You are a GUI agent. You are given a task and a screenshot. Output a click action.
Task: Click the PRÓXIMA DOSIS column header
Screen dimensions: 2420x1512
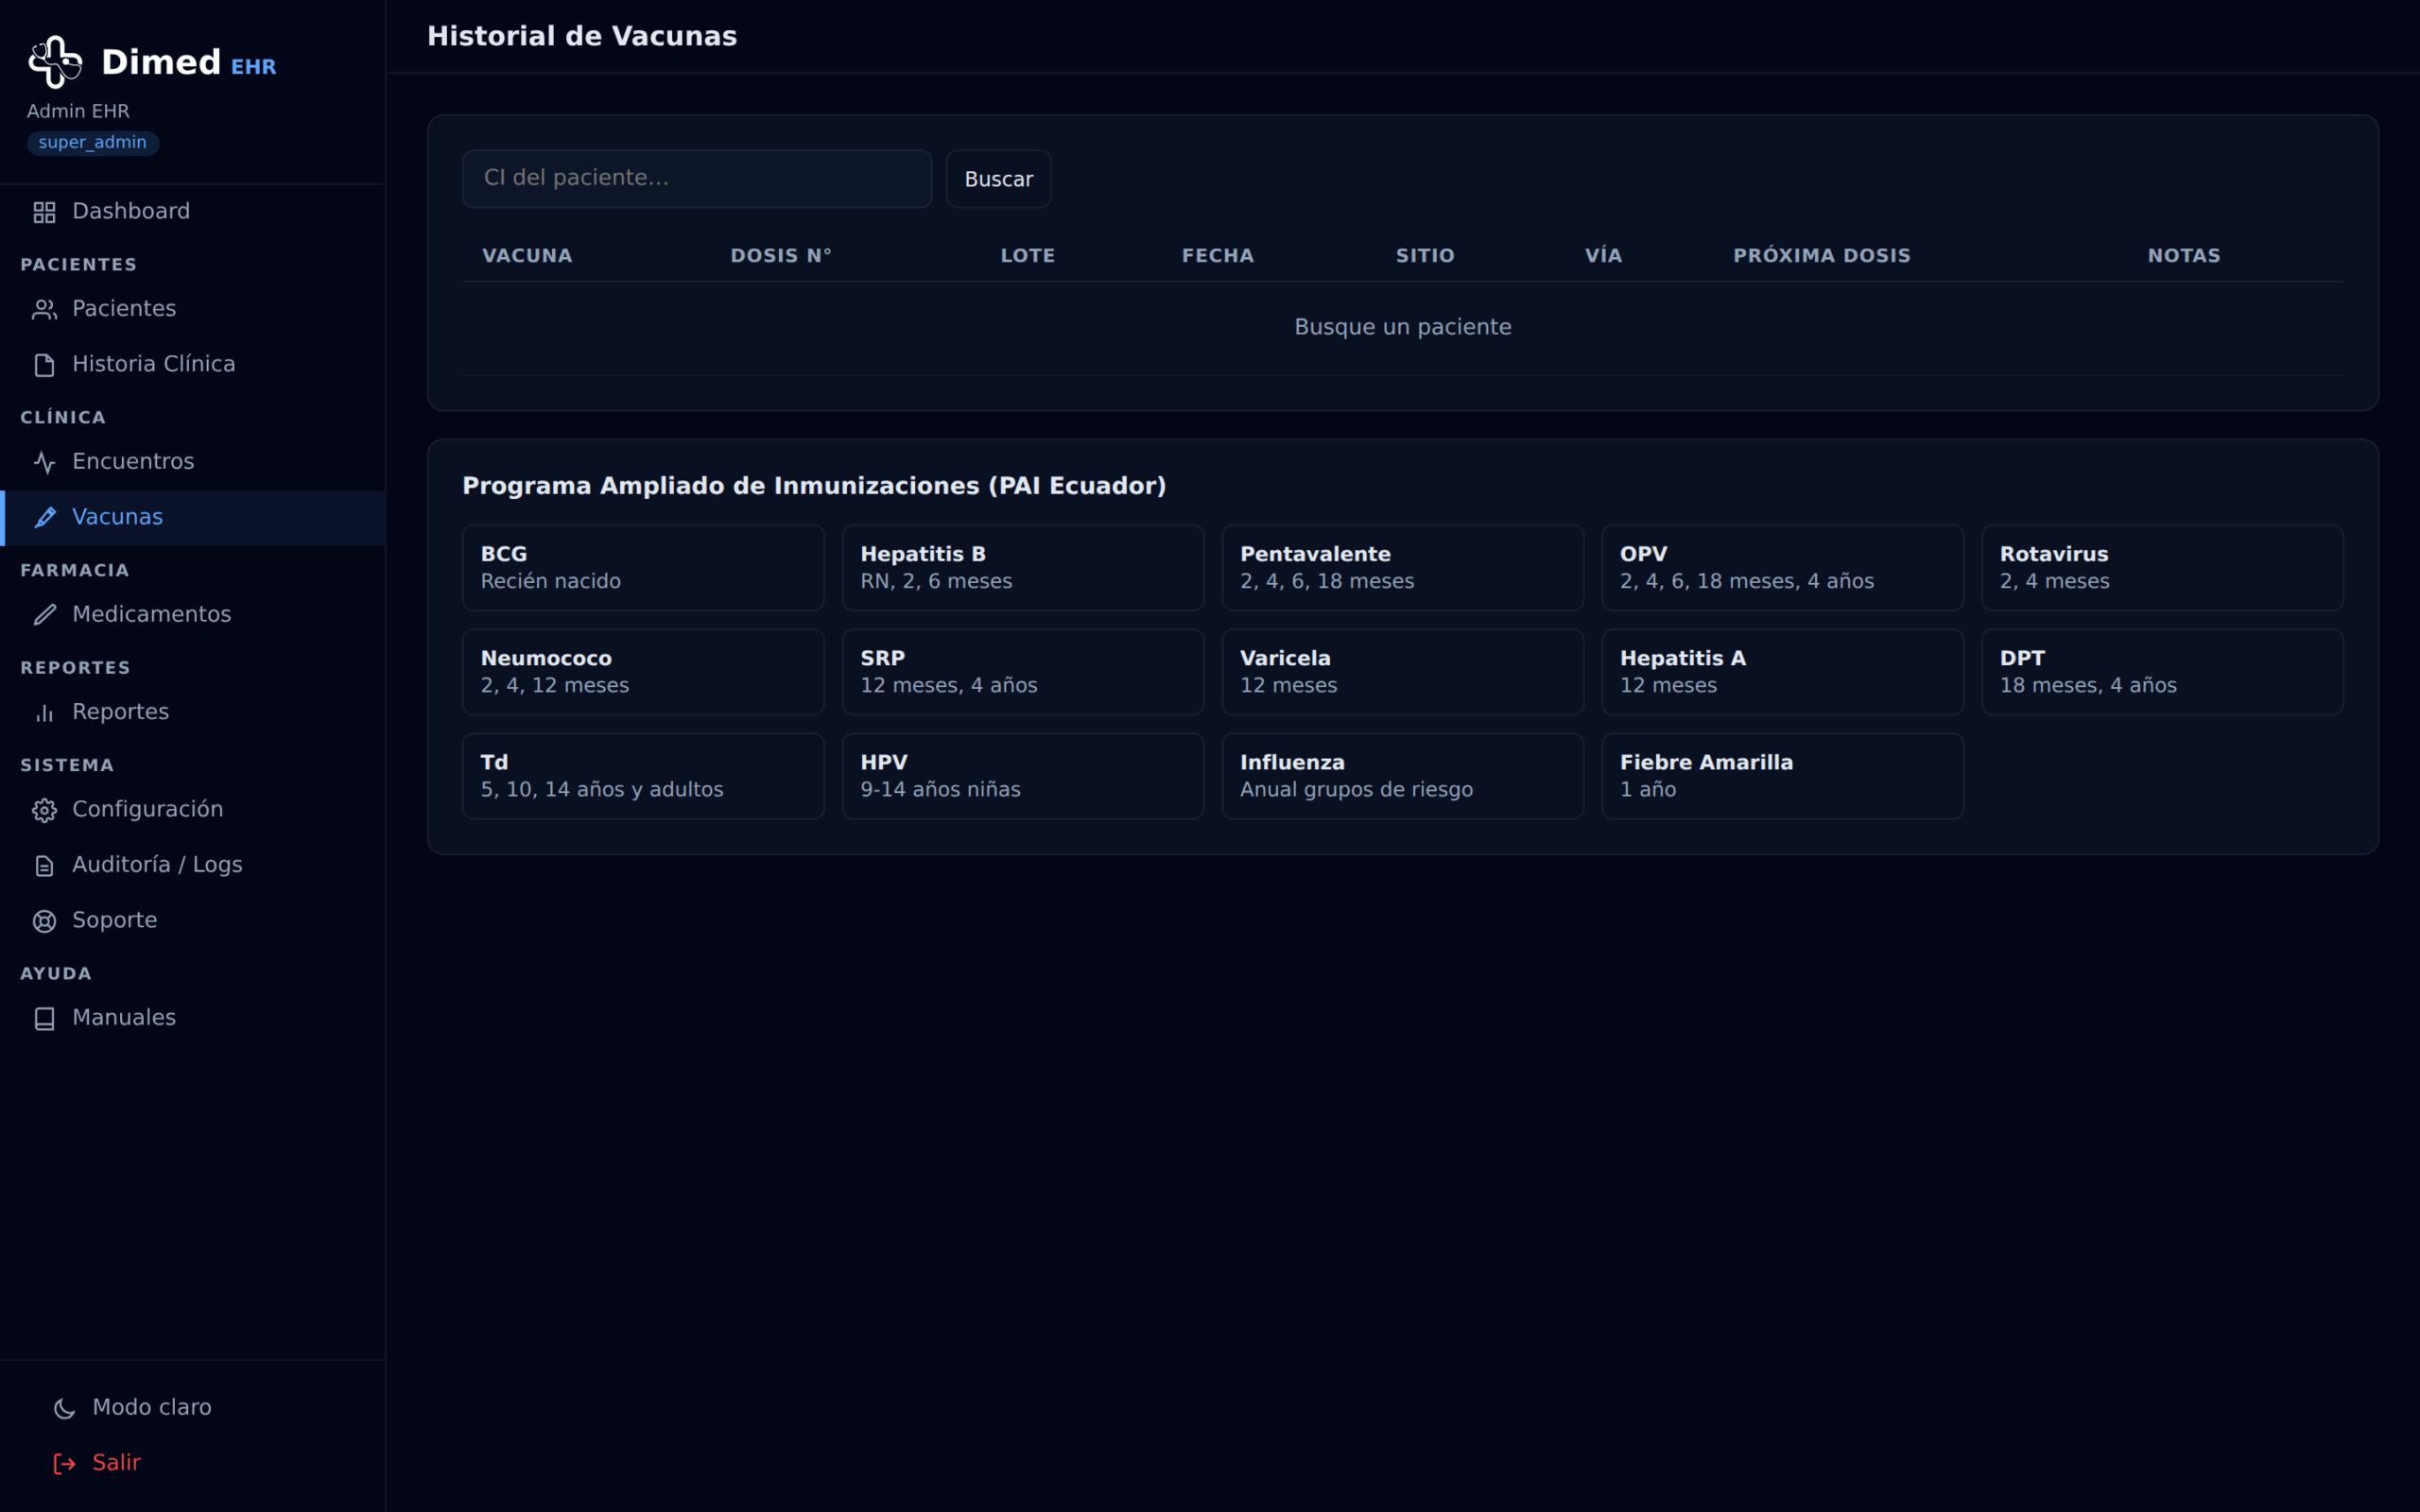click(x=1821, y=256)
